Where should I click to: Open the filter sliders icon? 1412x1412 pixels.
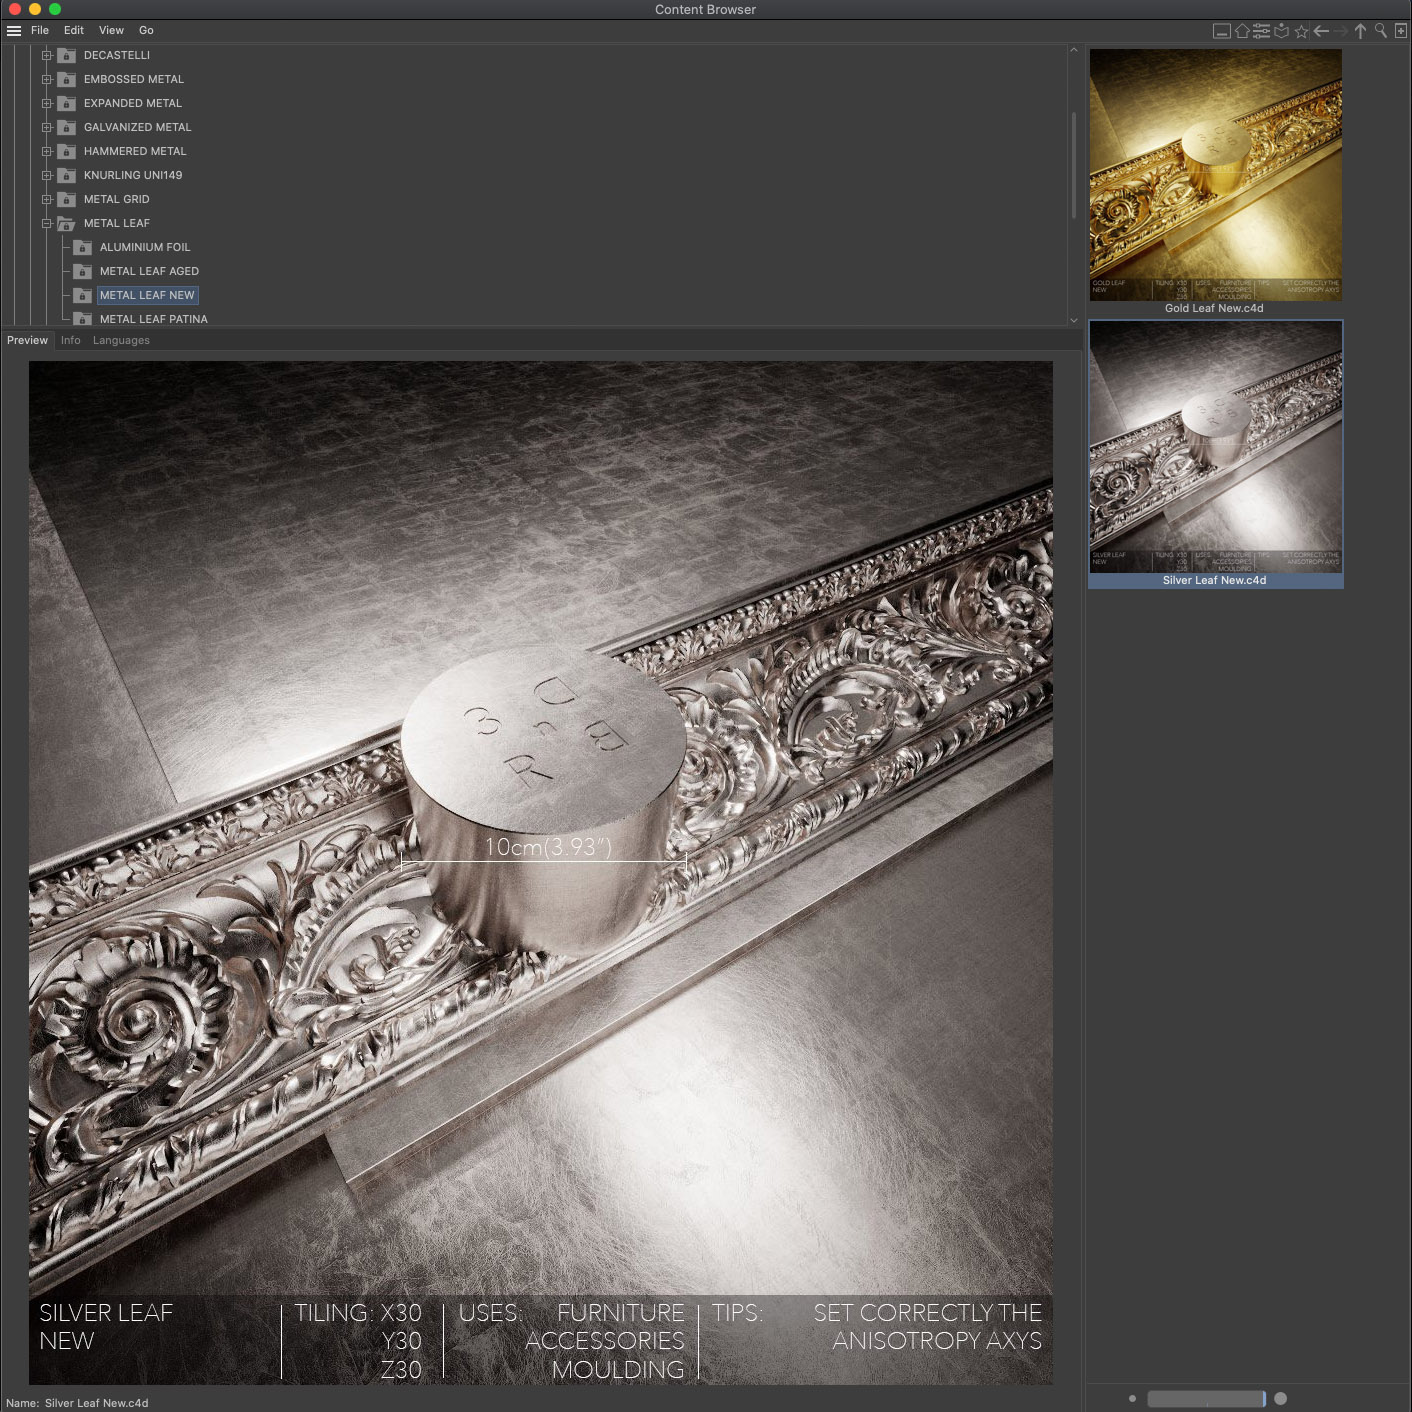[x=1262, y=31]
